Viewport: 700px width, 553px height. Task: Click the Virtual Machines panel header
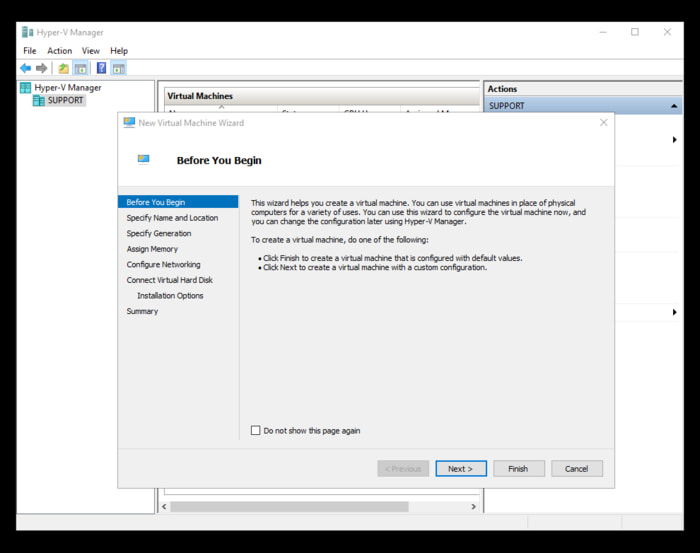click(x=321, y=96)
